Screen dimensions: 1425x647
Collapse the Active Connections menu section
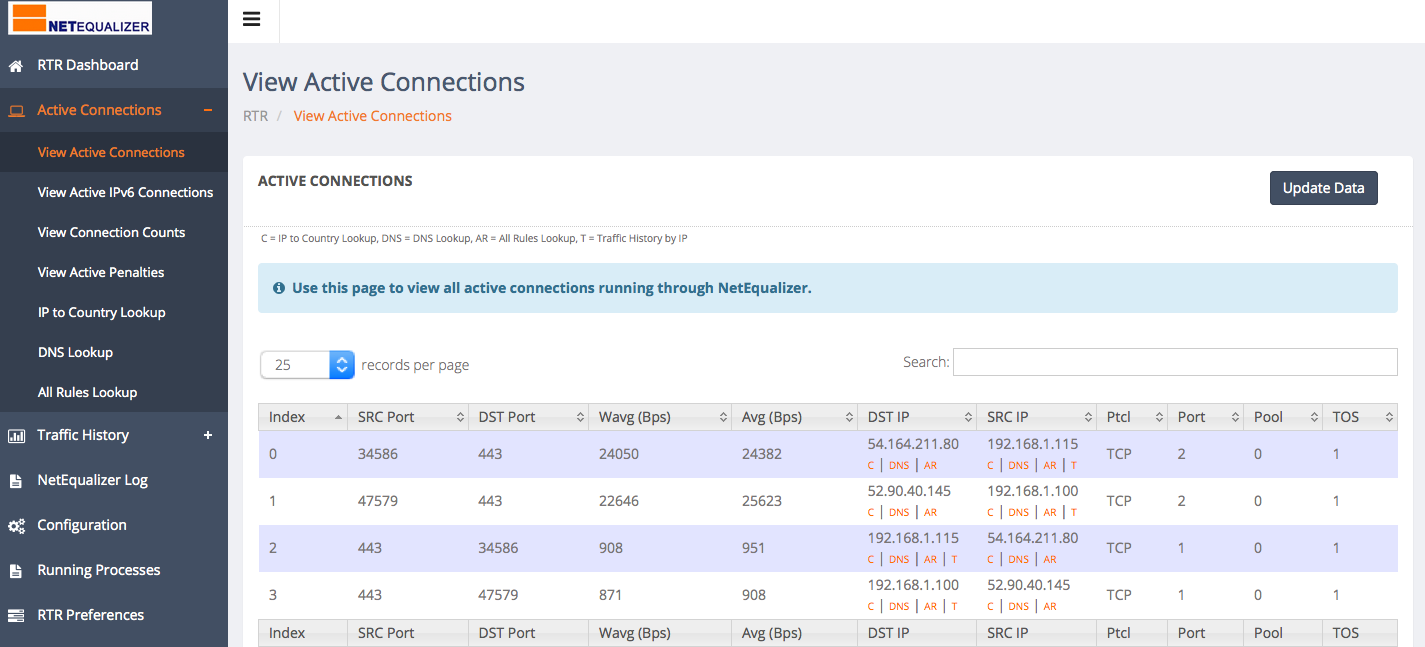208,110
